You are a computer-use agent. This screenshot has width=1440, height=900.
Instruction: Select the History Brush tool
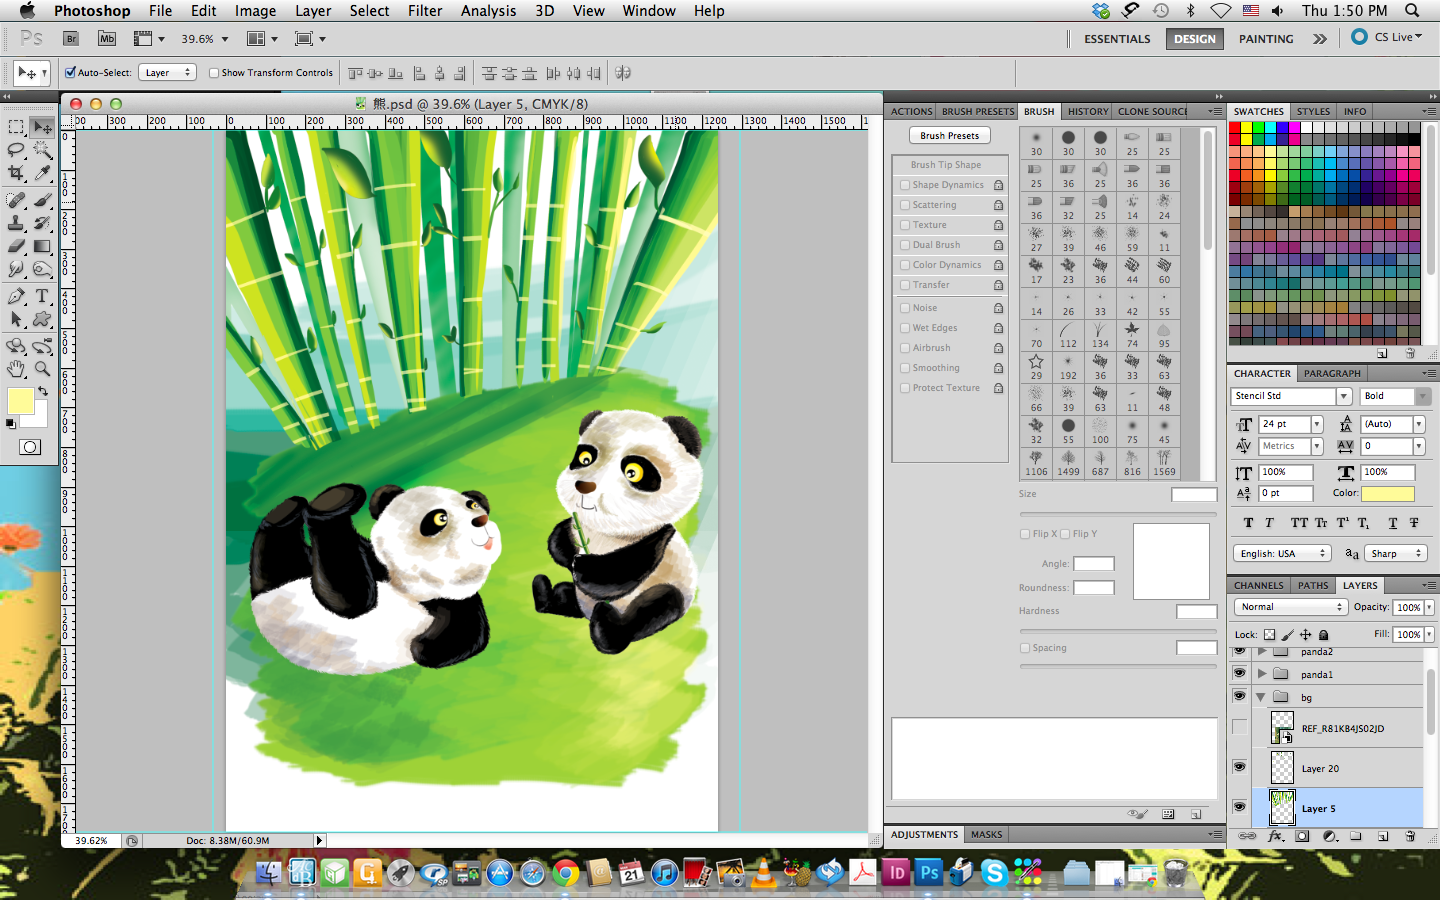pos(42,224)
